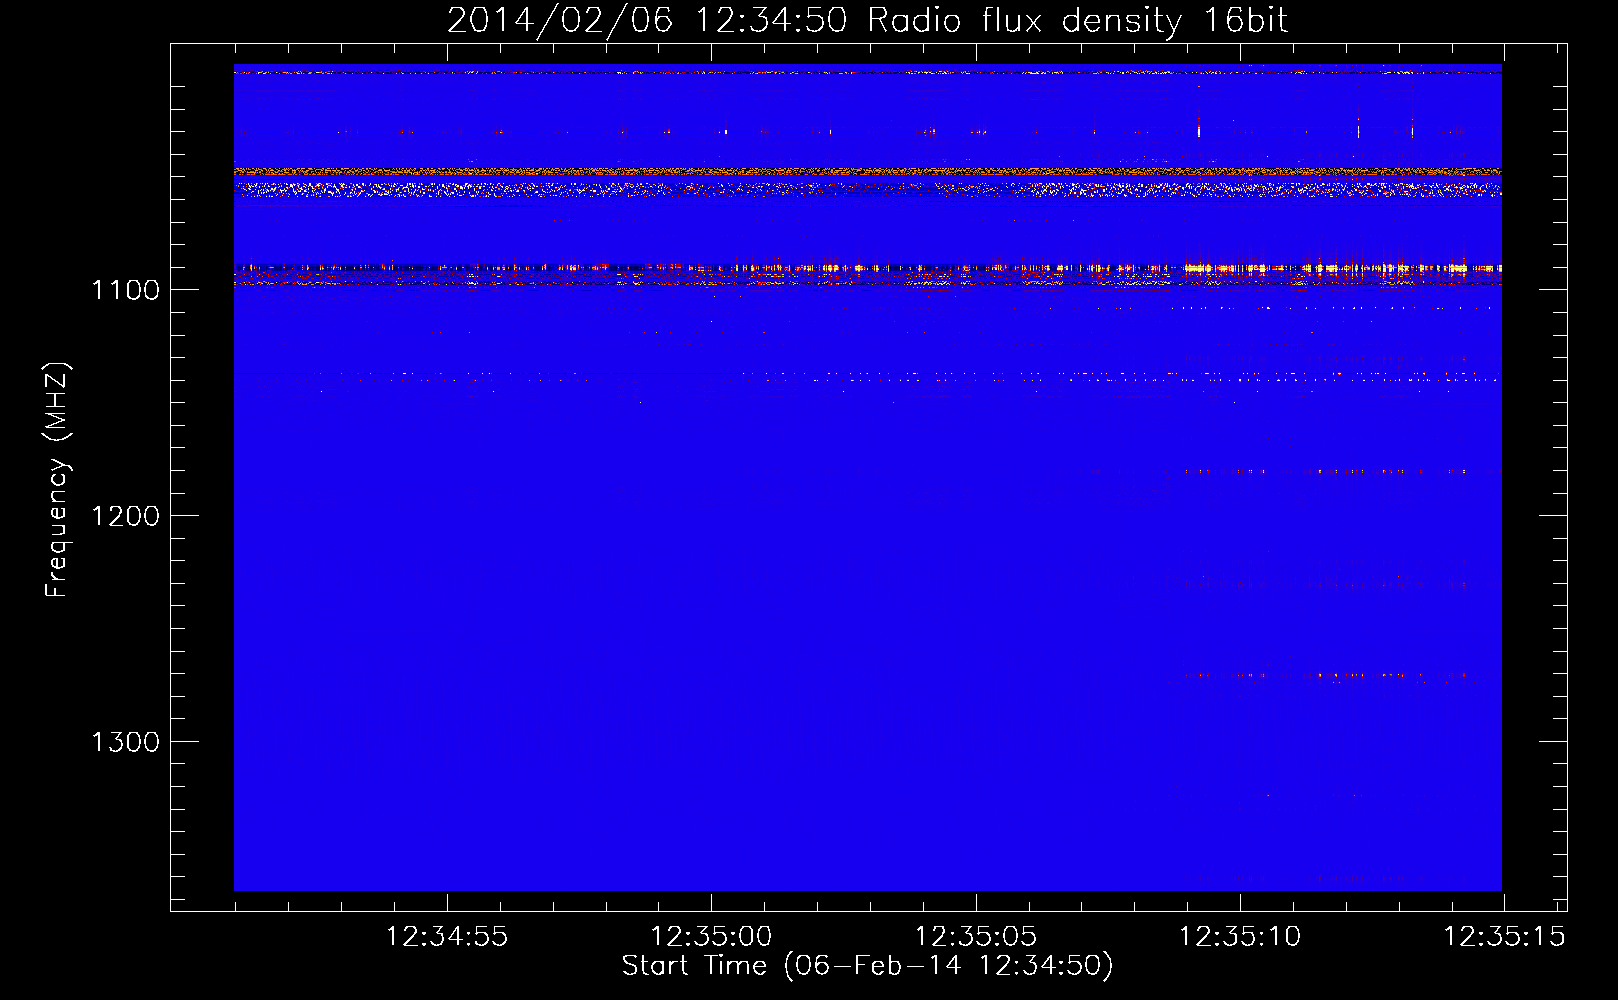Click the 12:34:55 time tick label

point(447,937)
